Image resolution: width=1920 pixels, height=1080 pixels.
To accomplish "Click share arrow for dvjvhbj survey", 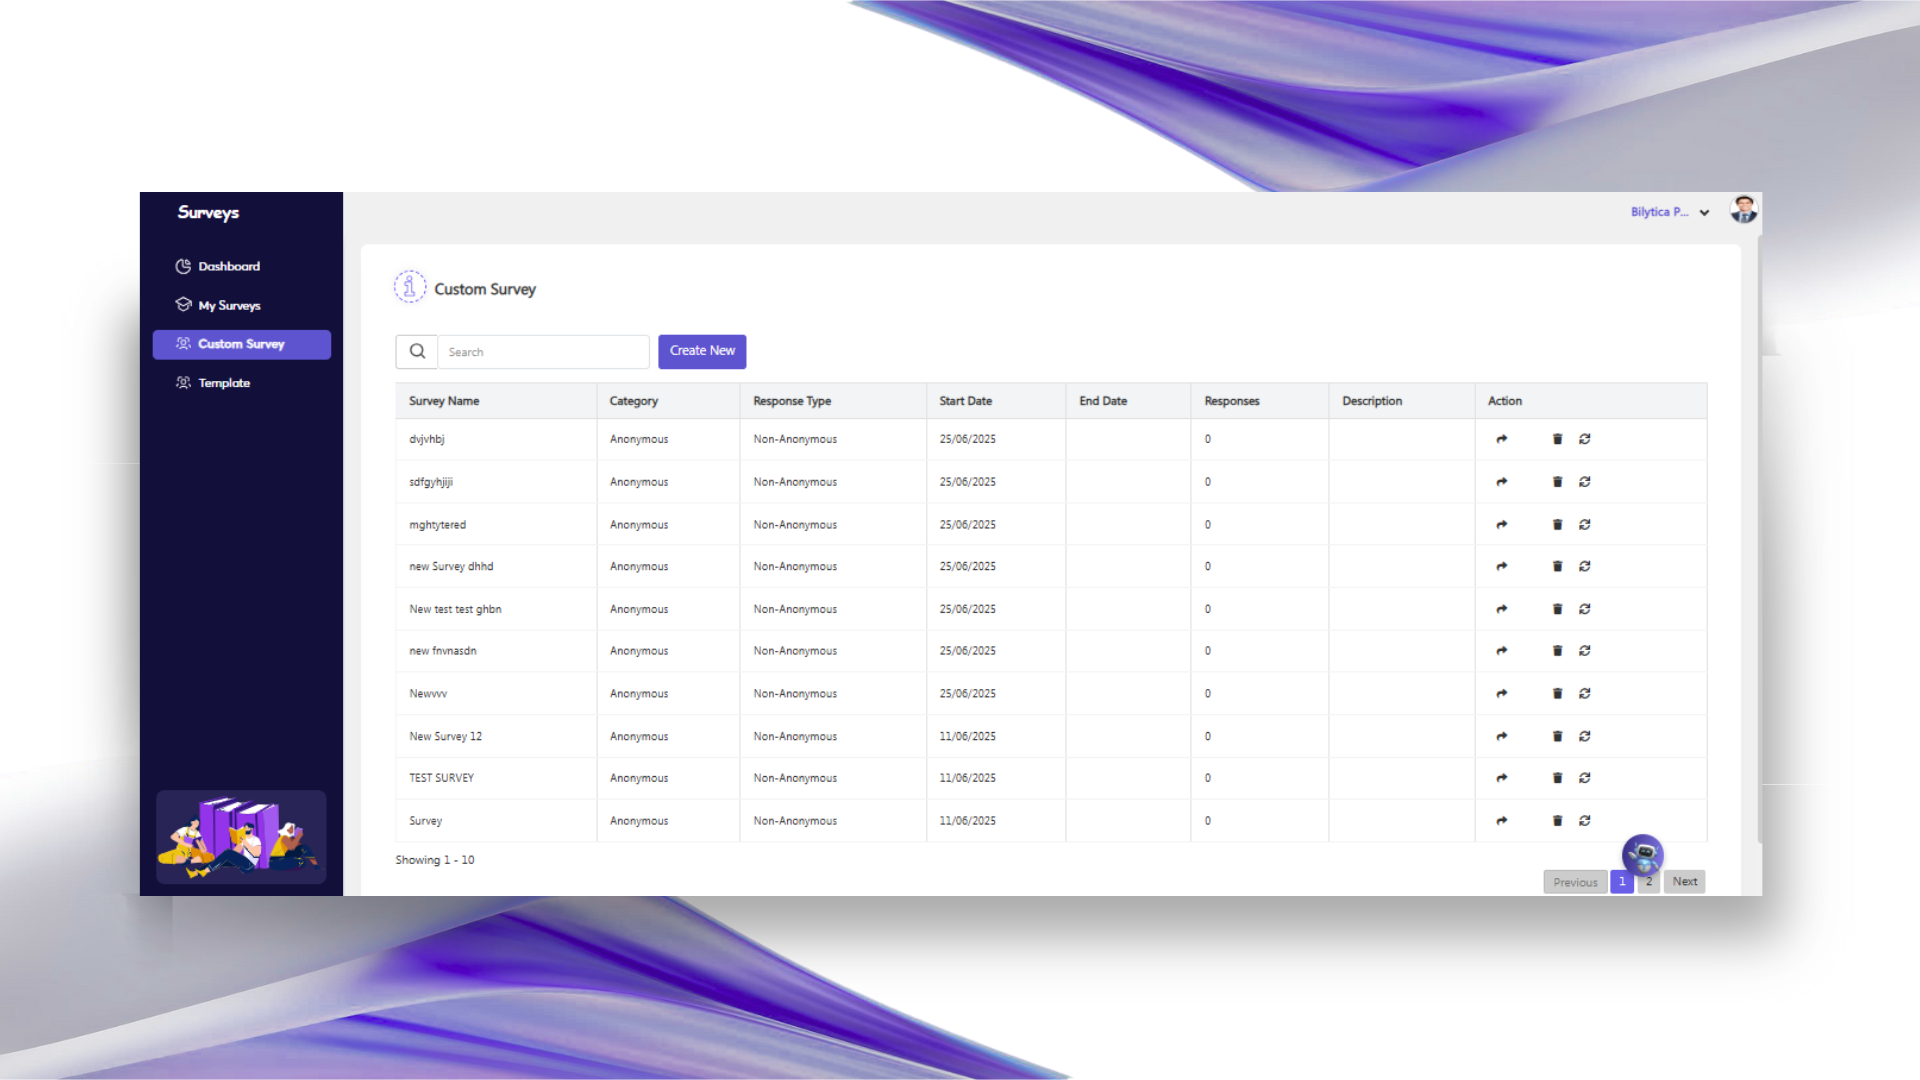I will pos(1501,439).
